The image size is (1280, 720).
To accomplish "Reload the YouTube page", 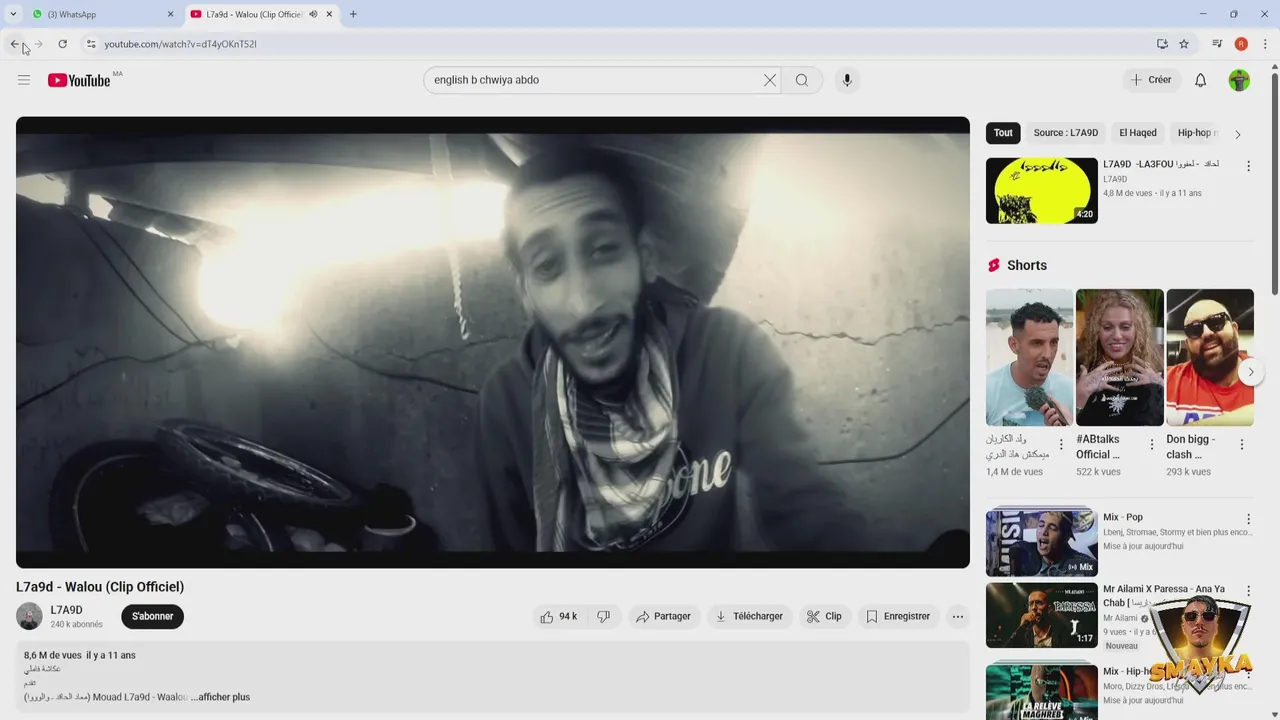I will click(62, 44).
